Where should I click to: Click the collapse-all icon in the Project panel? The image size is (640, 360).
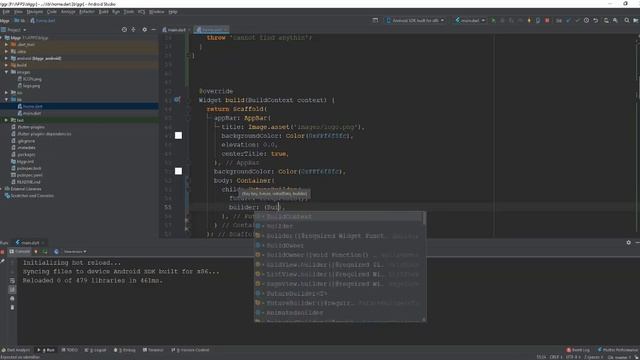click(133, 29)
